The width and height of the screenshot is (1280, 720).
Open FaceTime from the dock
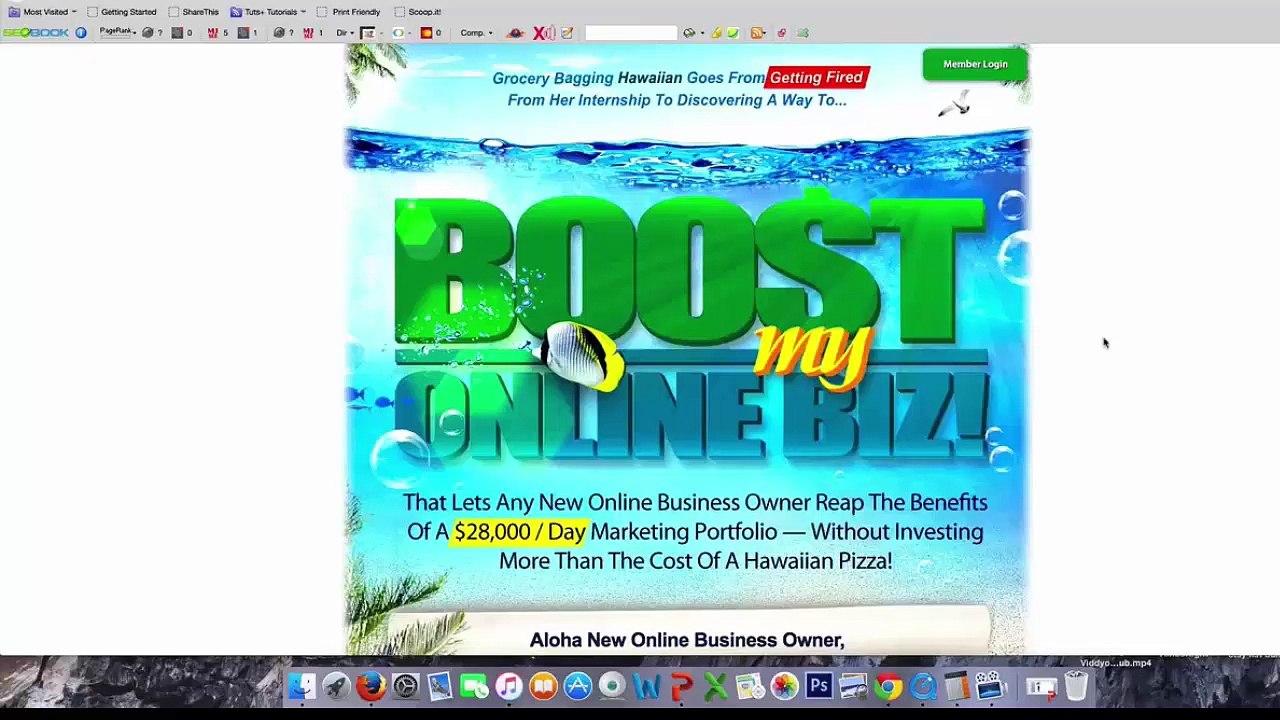pyautogui.click(x=473, y=686)
